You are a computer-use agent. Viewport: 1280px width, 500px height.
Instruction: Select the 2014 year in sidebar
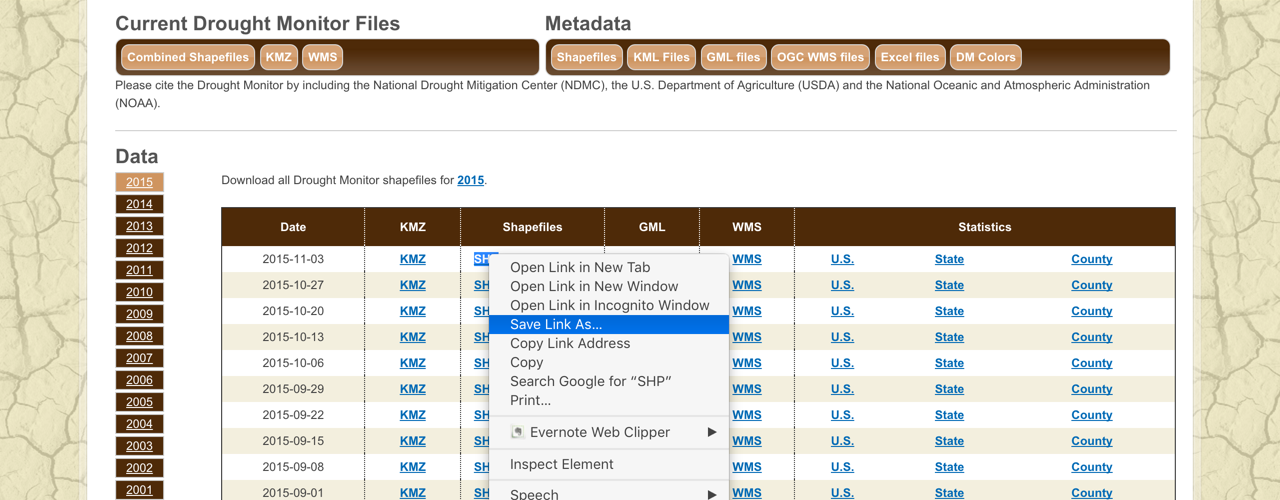pos(139,204)
